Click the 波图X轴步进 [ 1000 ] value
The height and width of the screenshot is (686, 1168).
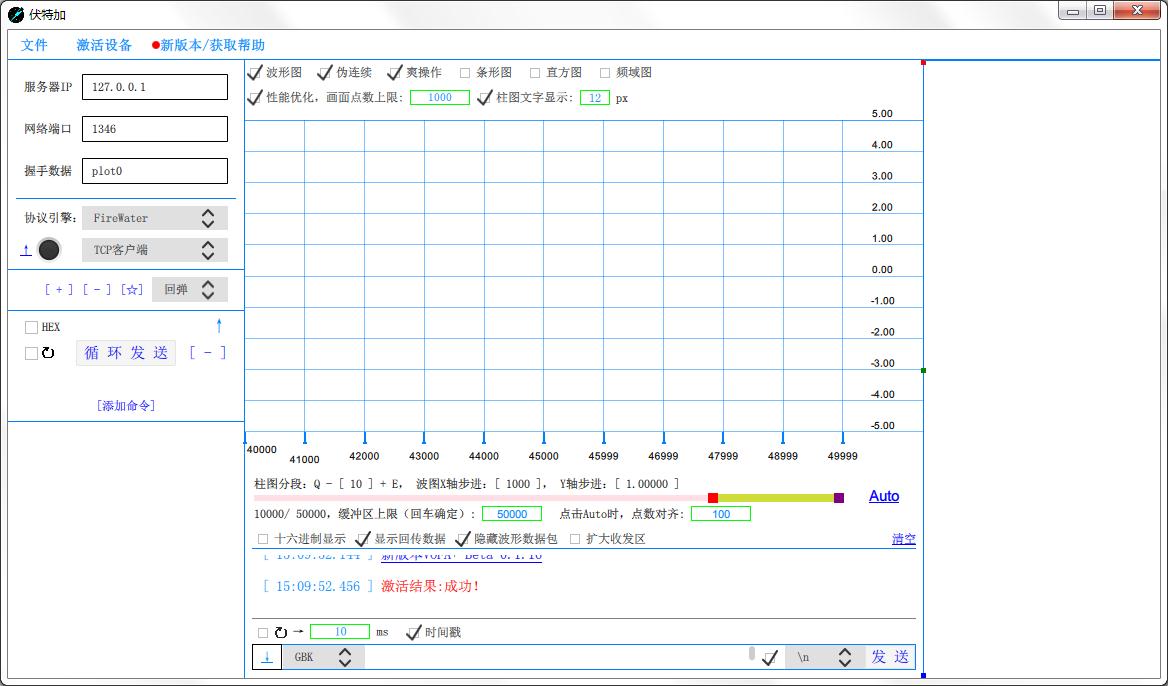point(518,484)
